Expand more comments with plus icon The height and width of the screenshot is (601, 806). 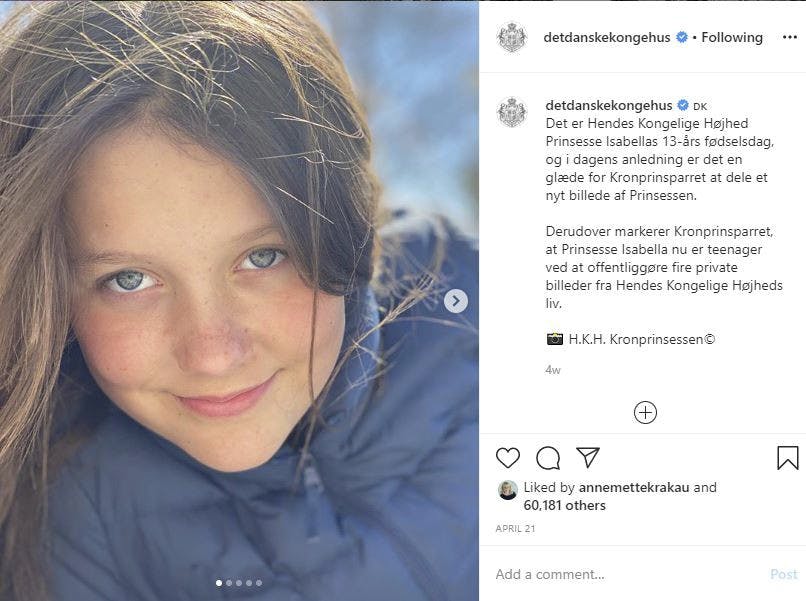pos(645,412)
